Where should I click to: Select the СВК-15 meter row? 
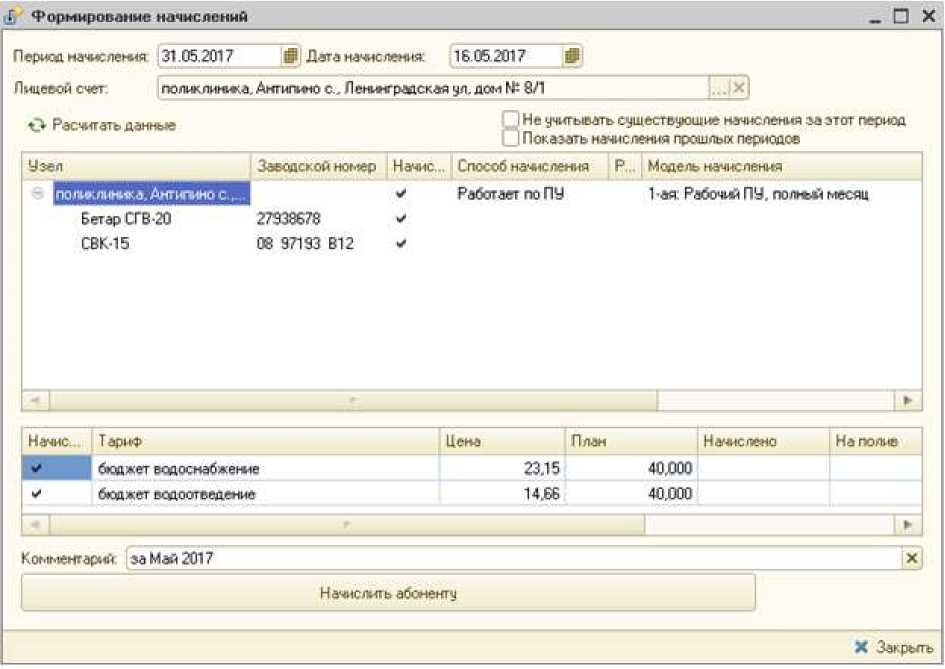coord(105,243)
